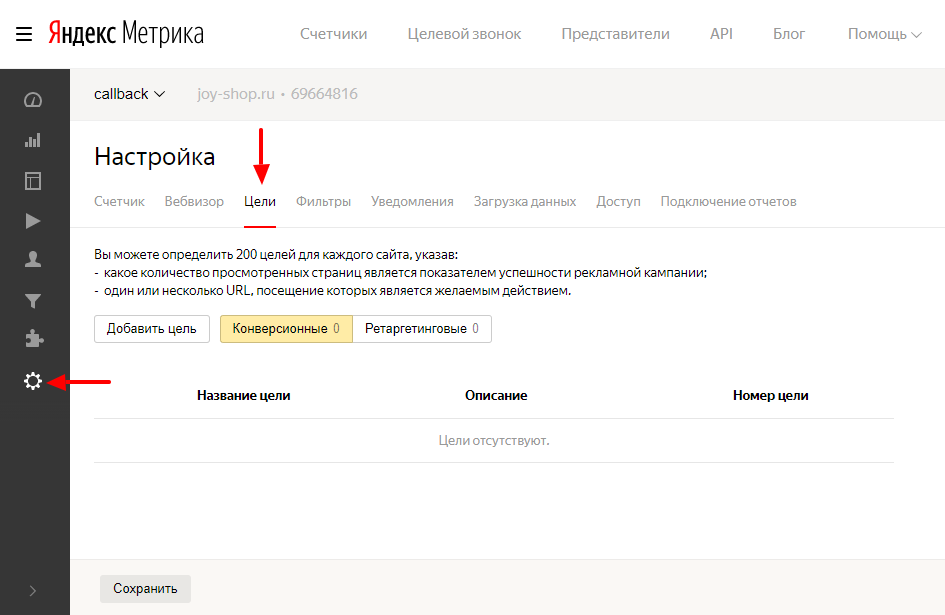Click the Добавить цель button
945x615 pixels.
151,329
